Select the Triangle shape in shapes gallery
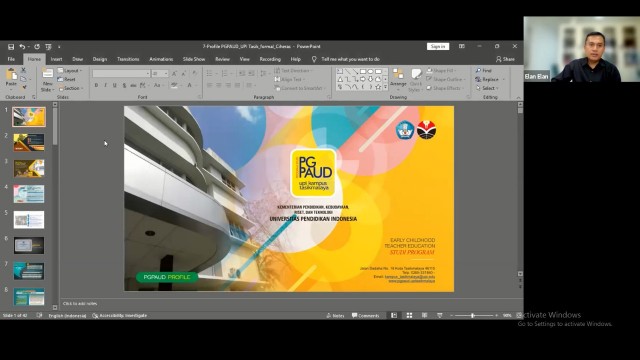The image size is (640, 360). click(x=340, y=79)
